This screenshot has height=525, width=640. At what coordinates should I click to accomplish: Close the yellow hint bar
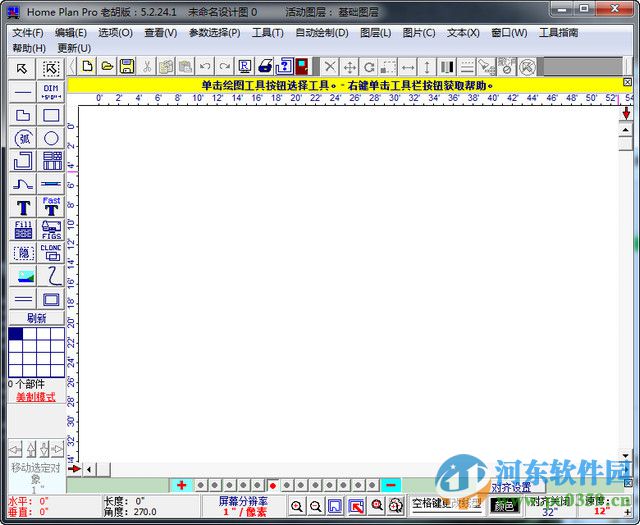(x=627, y=82)
